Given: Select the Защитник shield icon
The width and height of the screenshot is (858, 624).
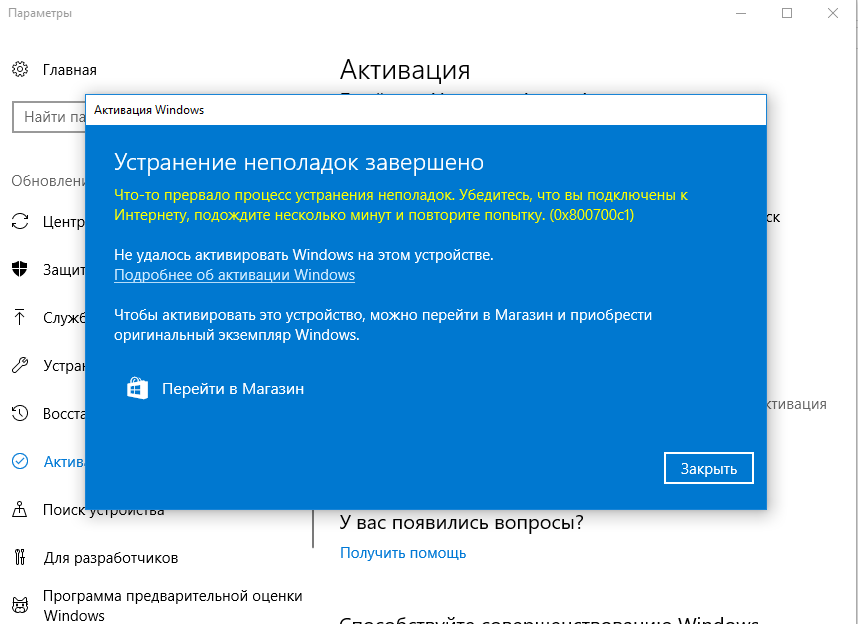Looking at the screenshot, I should pos(20,269).
